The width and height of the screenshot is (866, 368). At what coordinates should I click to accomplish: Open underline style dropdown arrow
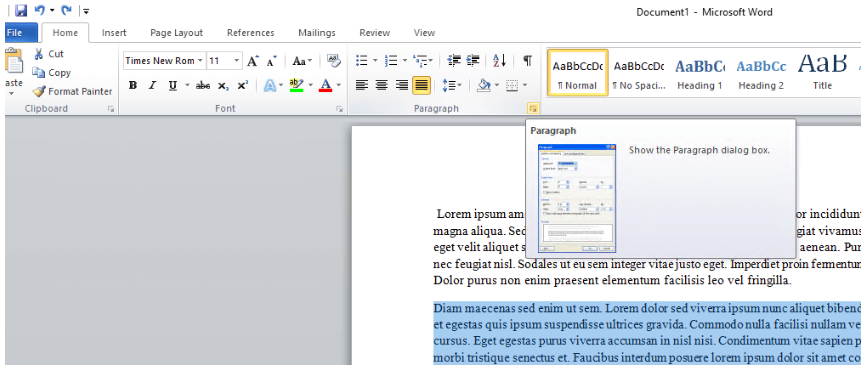[x=187, y=86]
